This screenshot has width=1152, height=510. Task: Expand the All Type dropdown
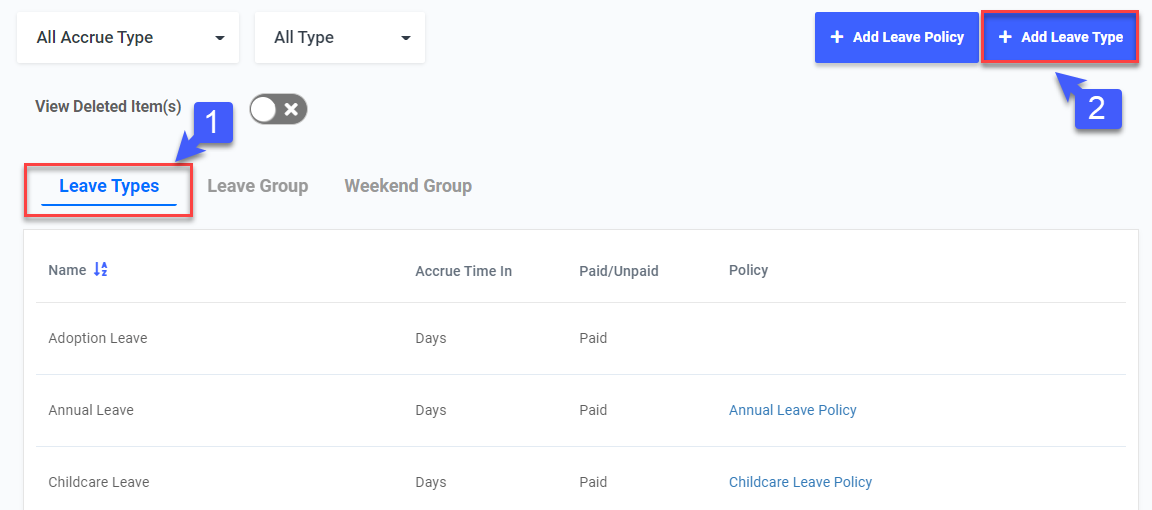pyautogui.click(x=340, y=38)
